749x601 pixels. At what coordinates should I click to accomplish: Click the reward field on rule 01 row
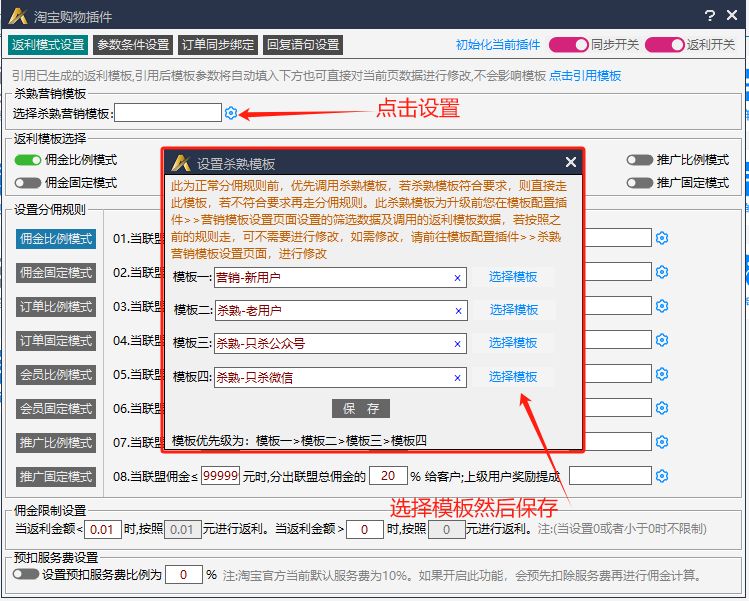617,237
